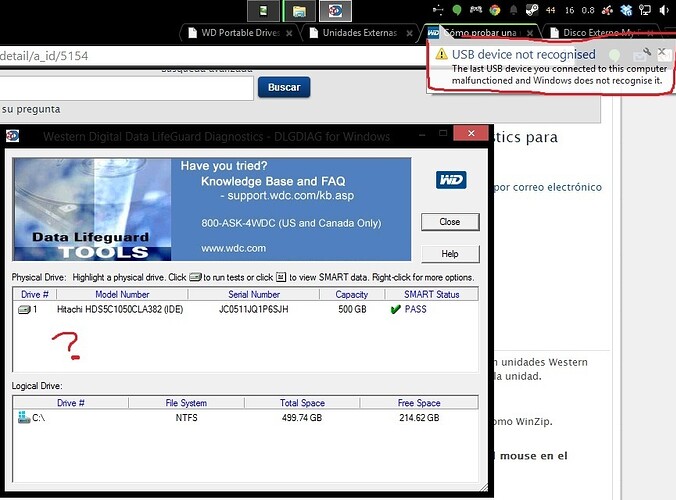Dismiss the USB device not recognised notification
Image resolution: width=676 pixels, height=500 pixels.
click(661, 51)
